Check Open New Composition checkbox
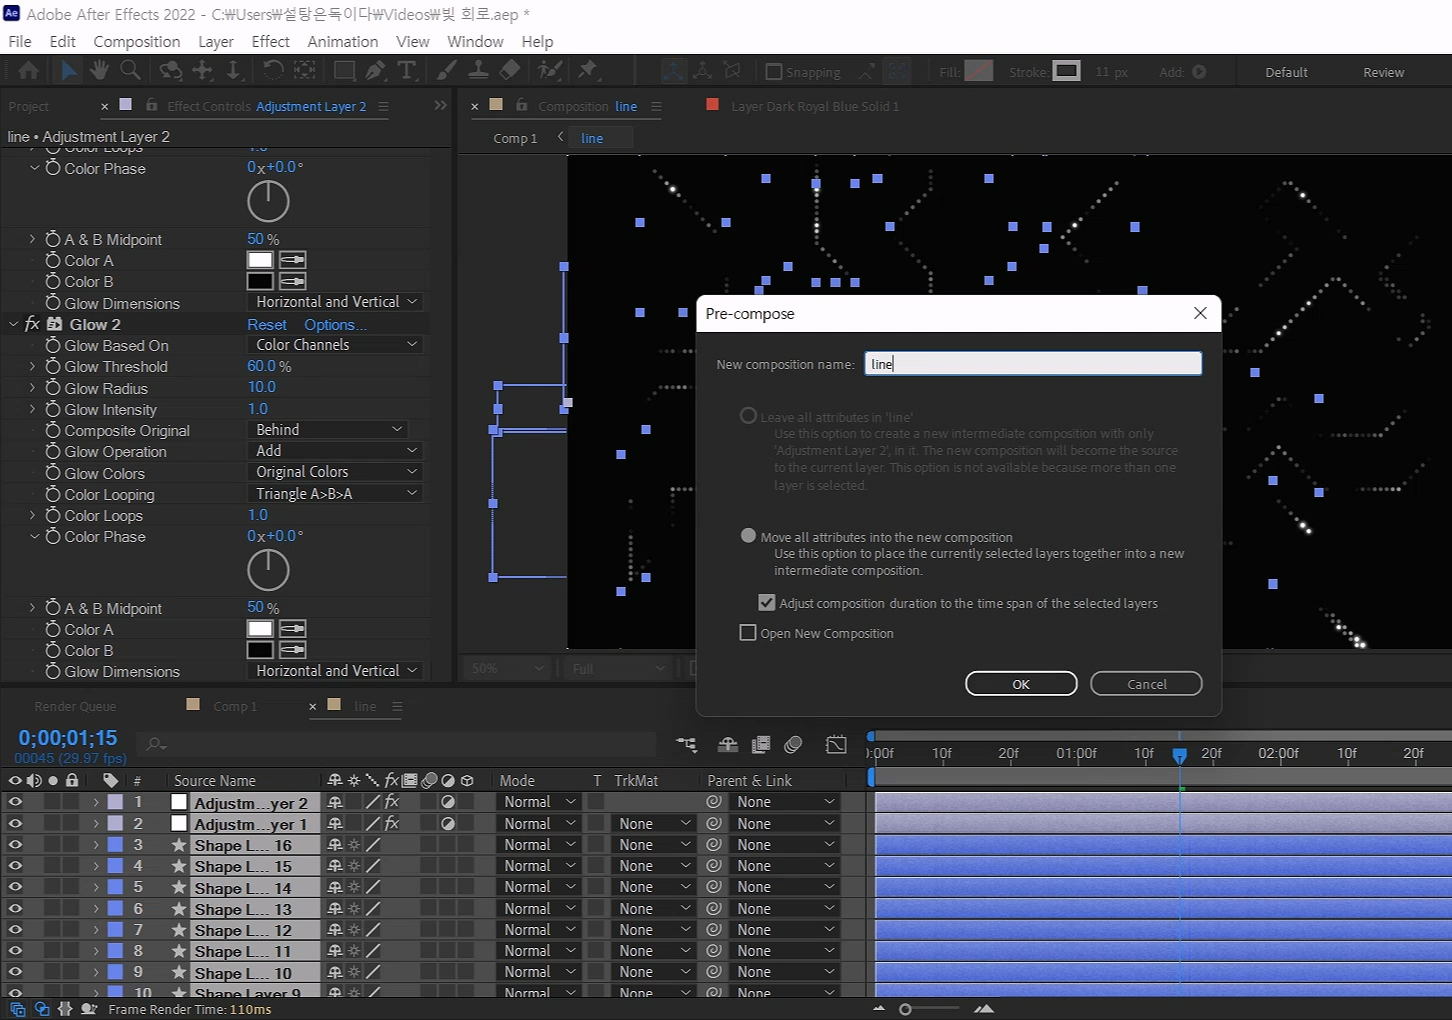The height and width of the screenshot is (1020, 1452). click(x=747, y=633)
